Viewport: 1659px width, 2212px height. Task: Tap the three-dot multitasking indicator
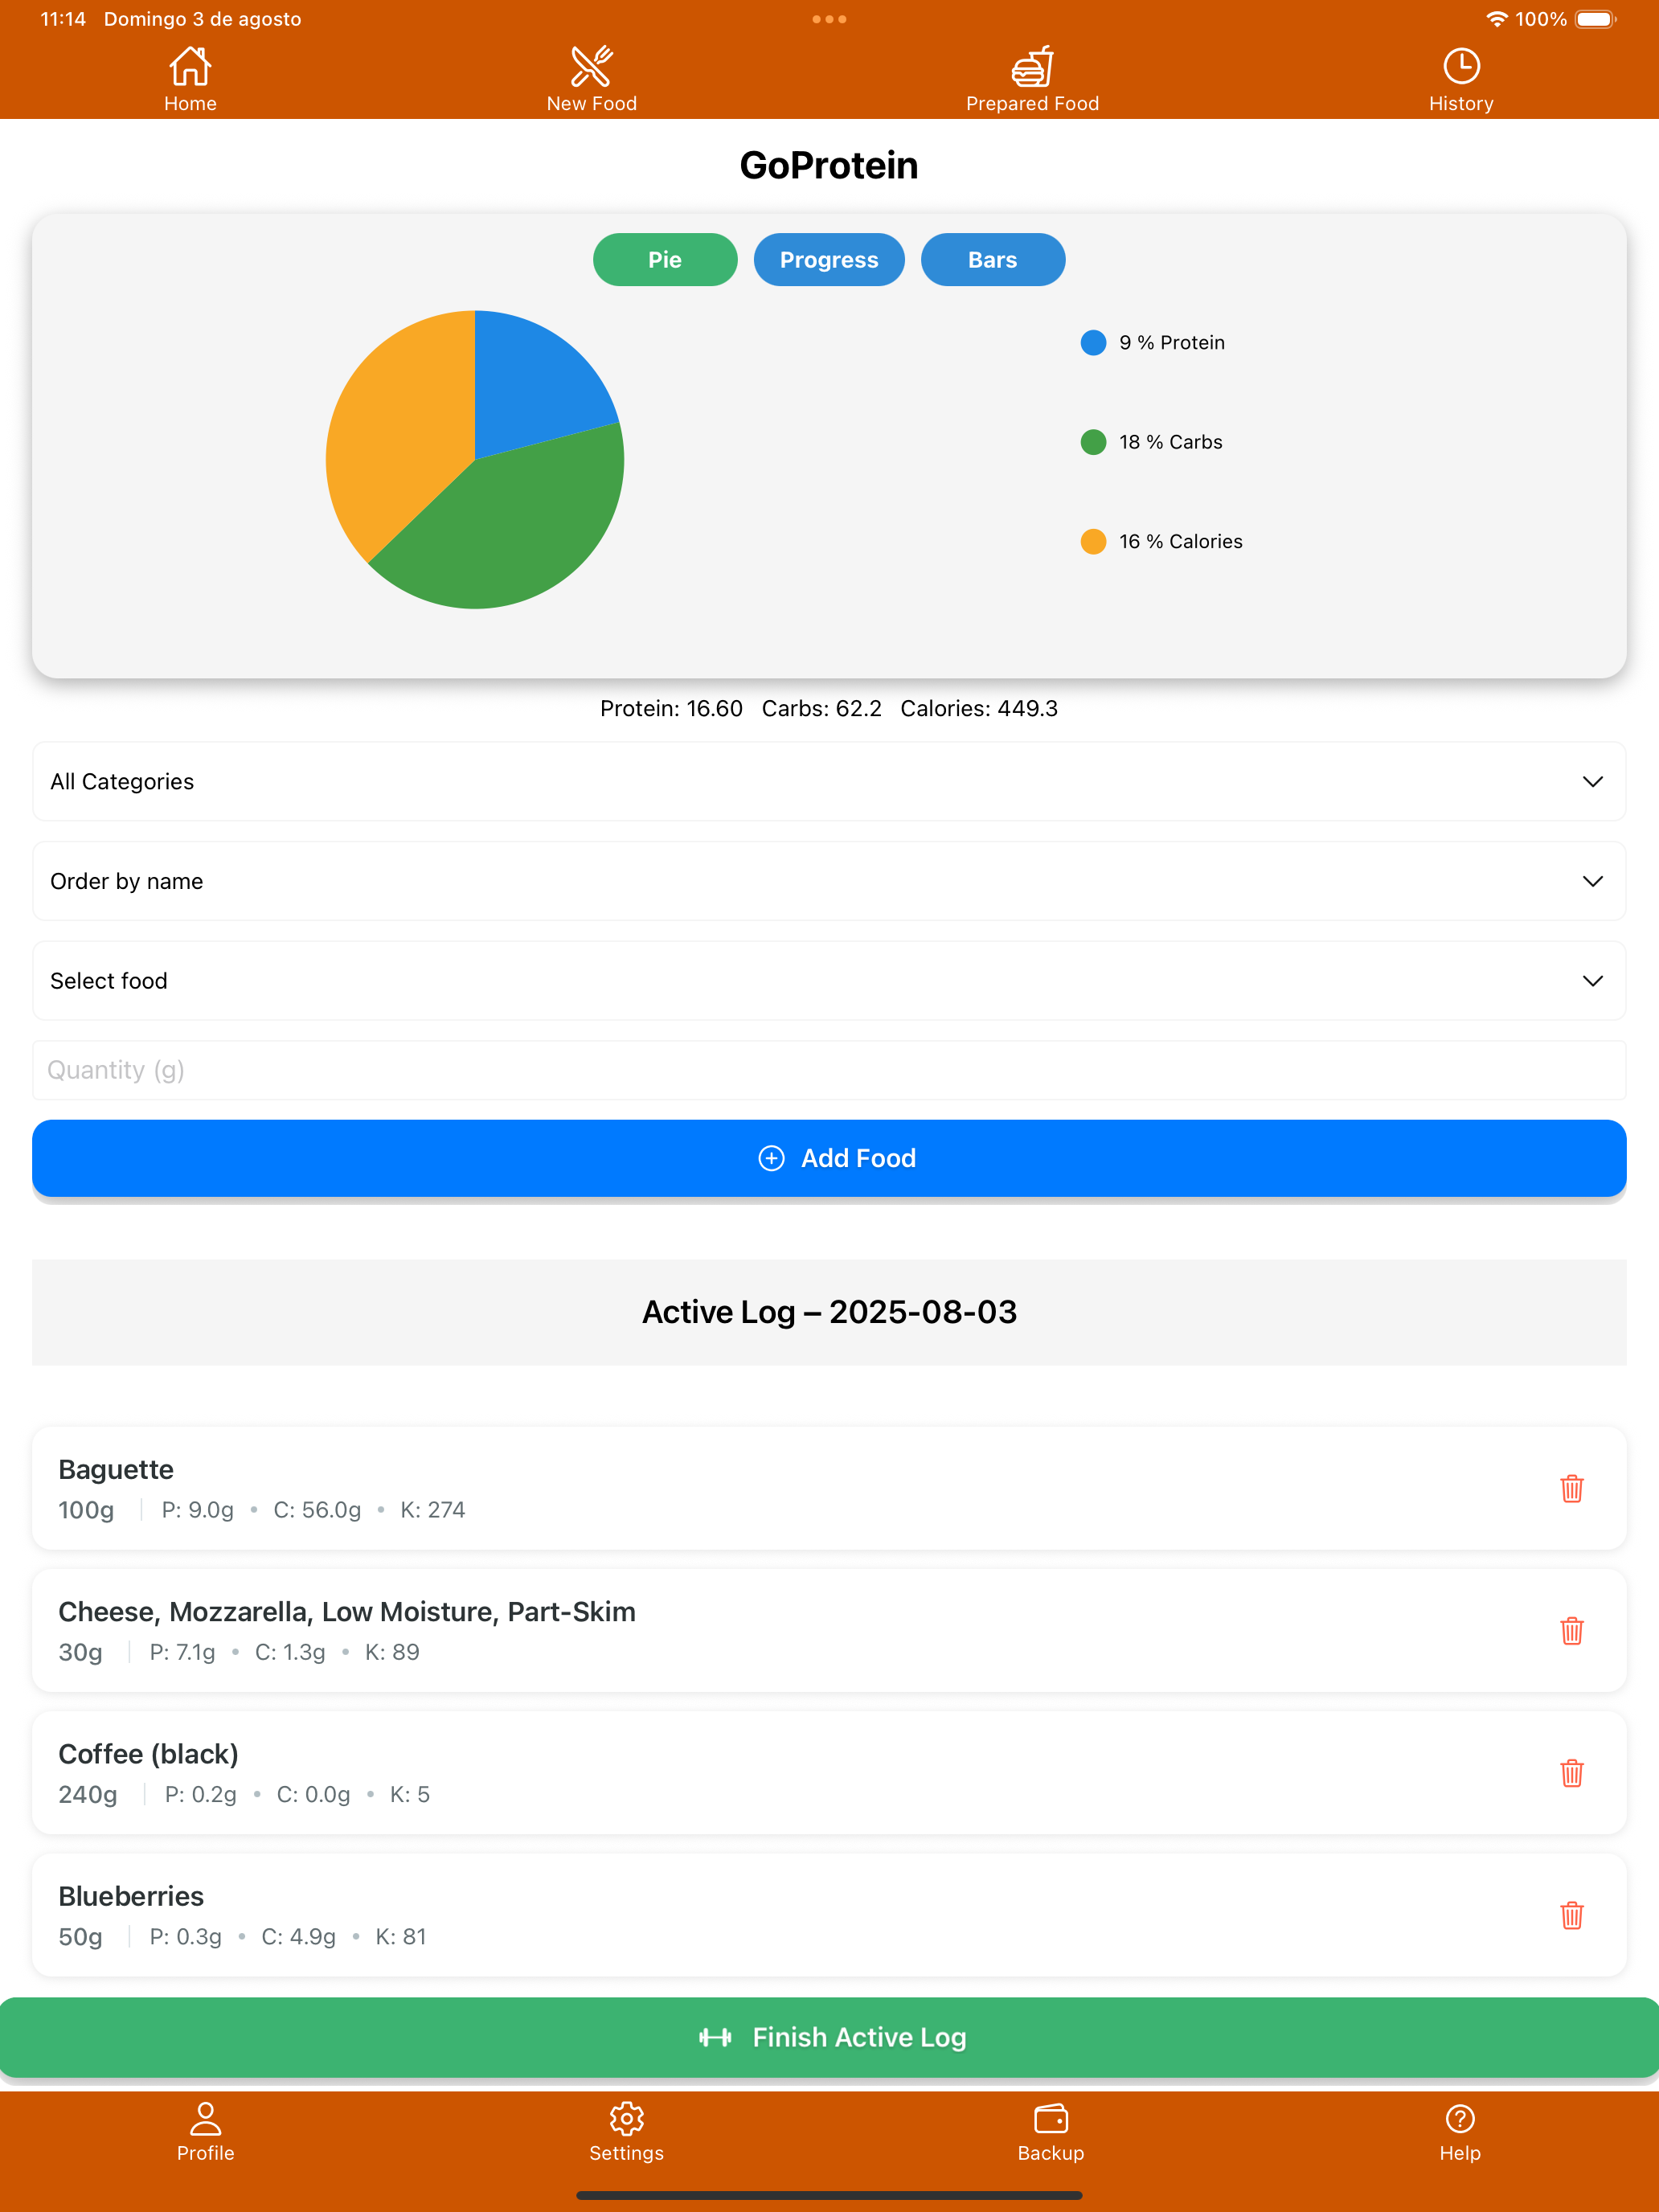click(829, 19)
